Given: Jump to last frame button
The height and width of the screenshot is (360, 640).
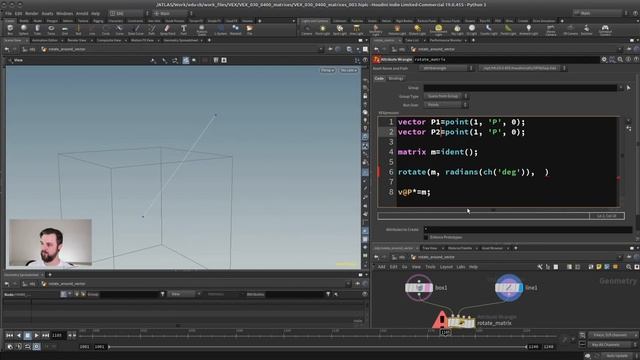Looking at the screenshot, I should point(45,335).
